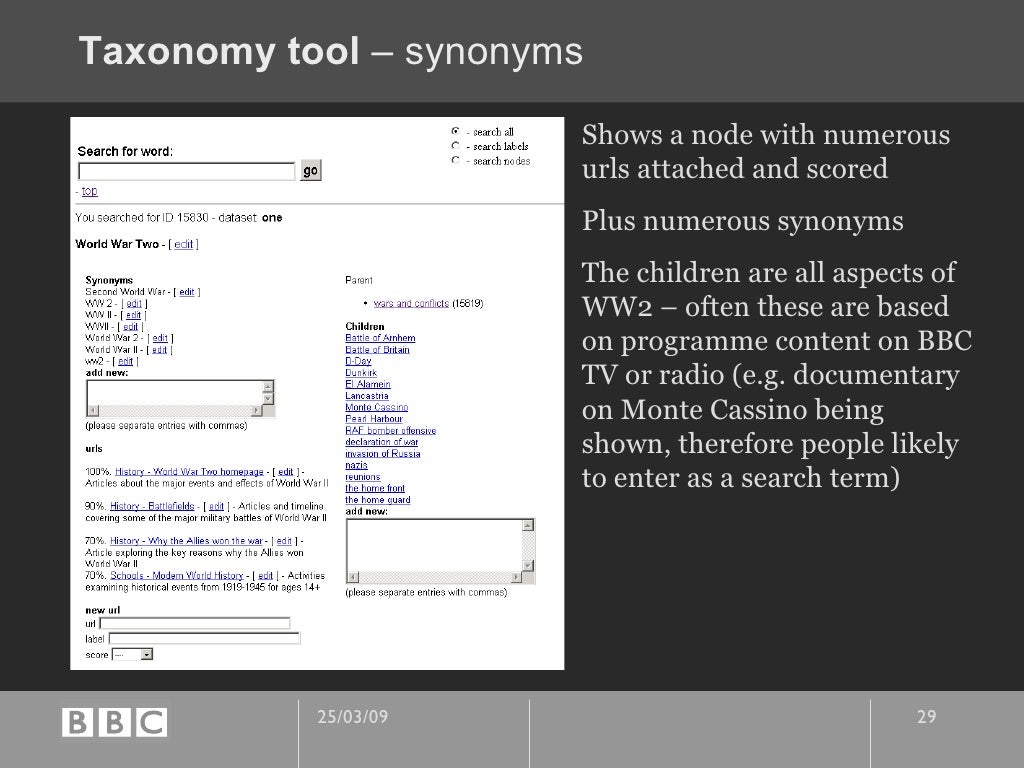
Task: Click the Search for word input field
Action: coord(187,171)
